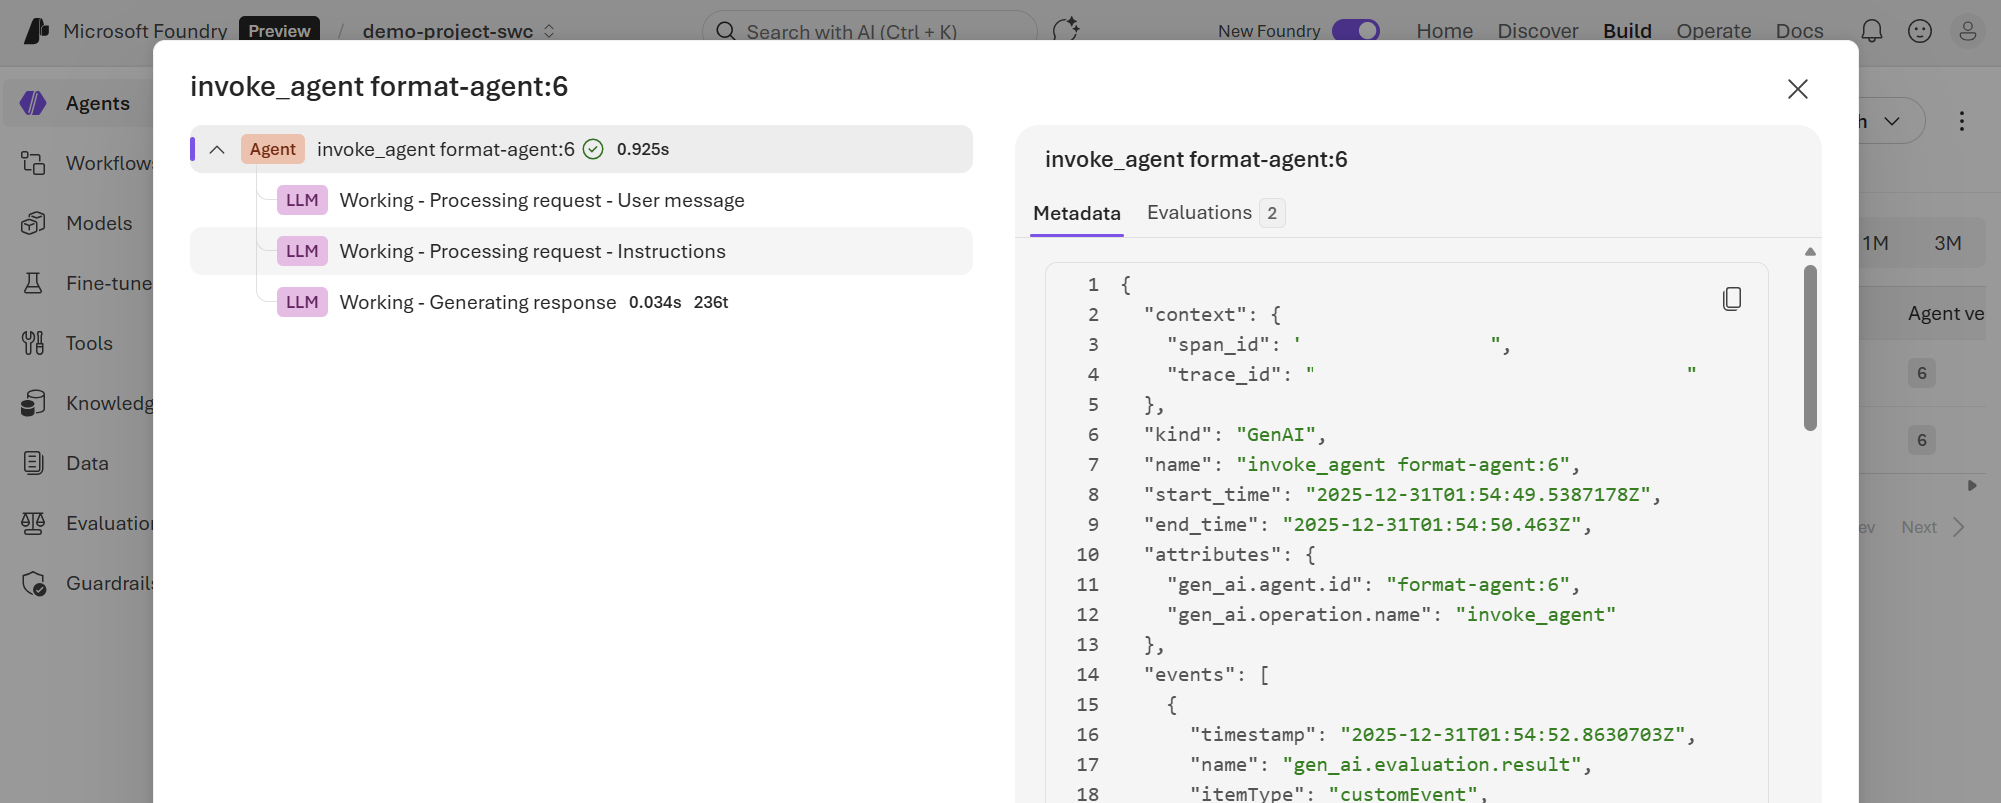2001x803 pixels.
Task: Click the feedback smiley icon
Action: tap(1920, 31)
